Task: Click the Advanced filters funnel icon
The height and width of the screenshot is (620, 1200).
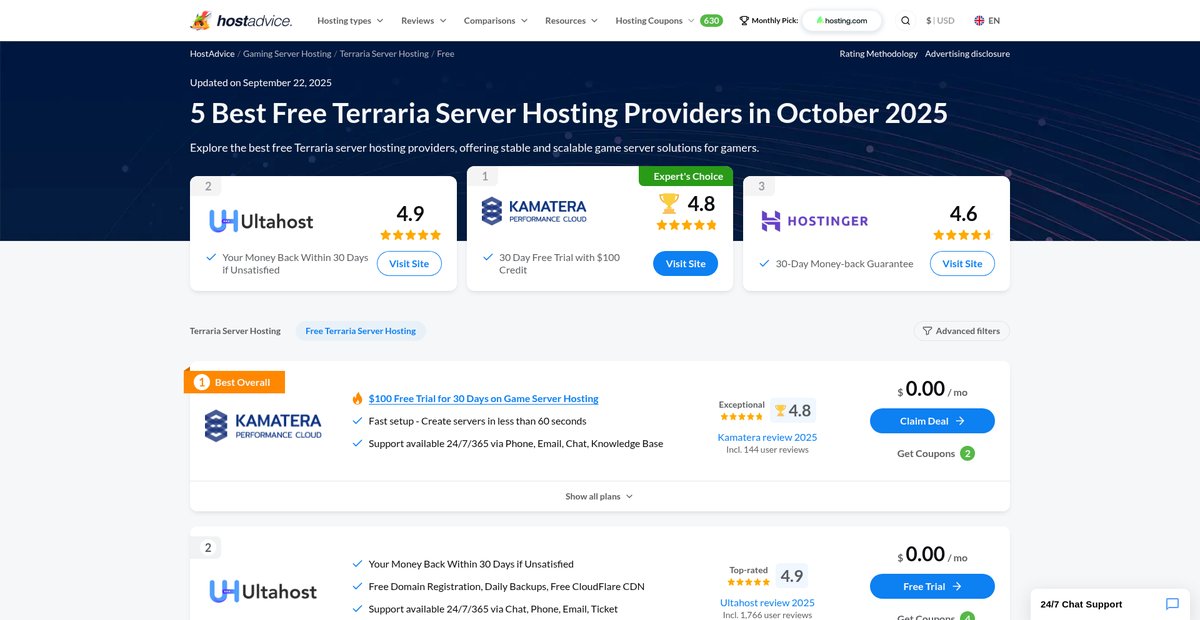Action: pyautogui.click(x=927, y=331)
